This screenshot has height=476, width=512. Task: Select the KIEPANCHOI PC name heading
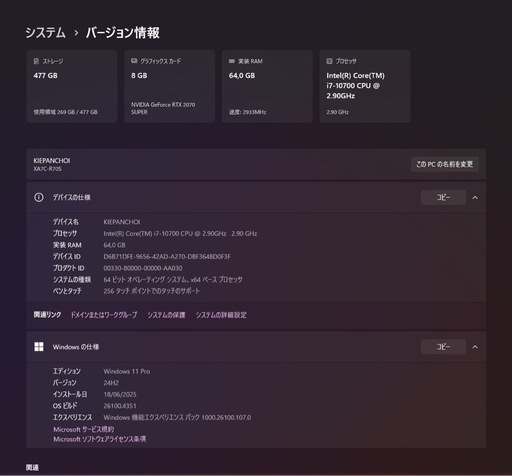[x=52, y=161]
